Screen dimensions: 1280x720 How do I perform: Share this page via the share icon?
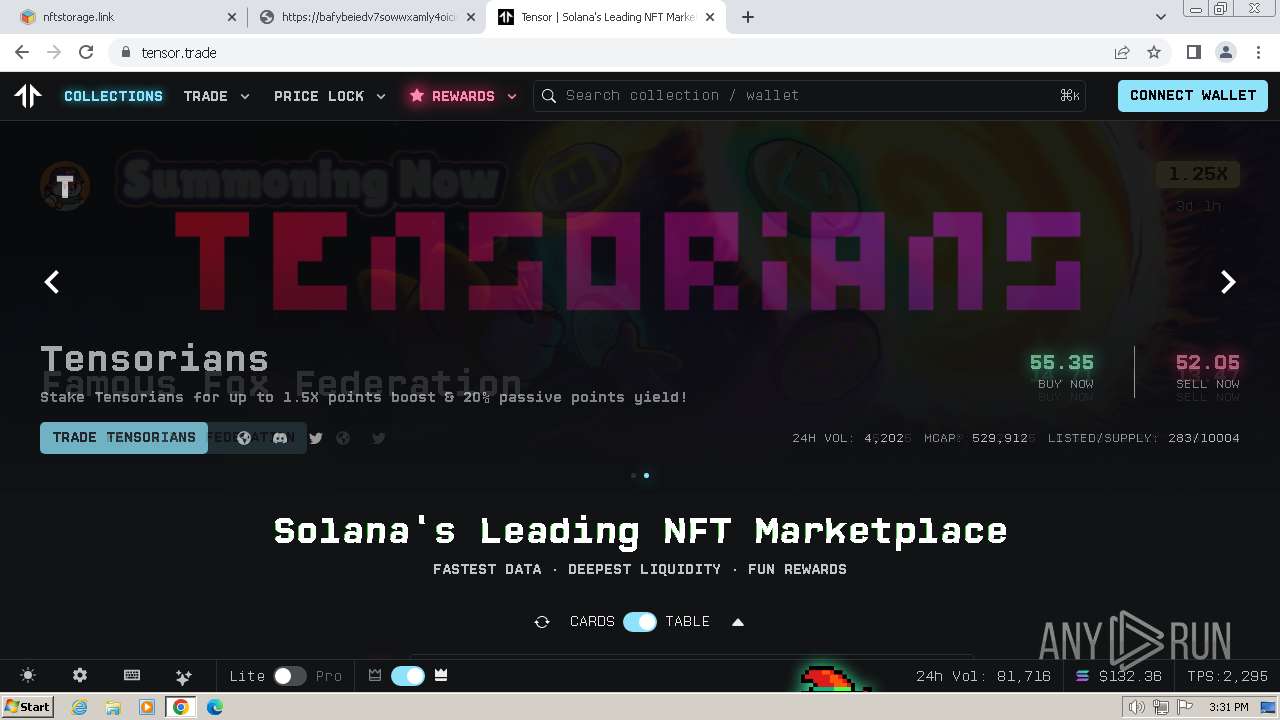[x=1122, y=52]
